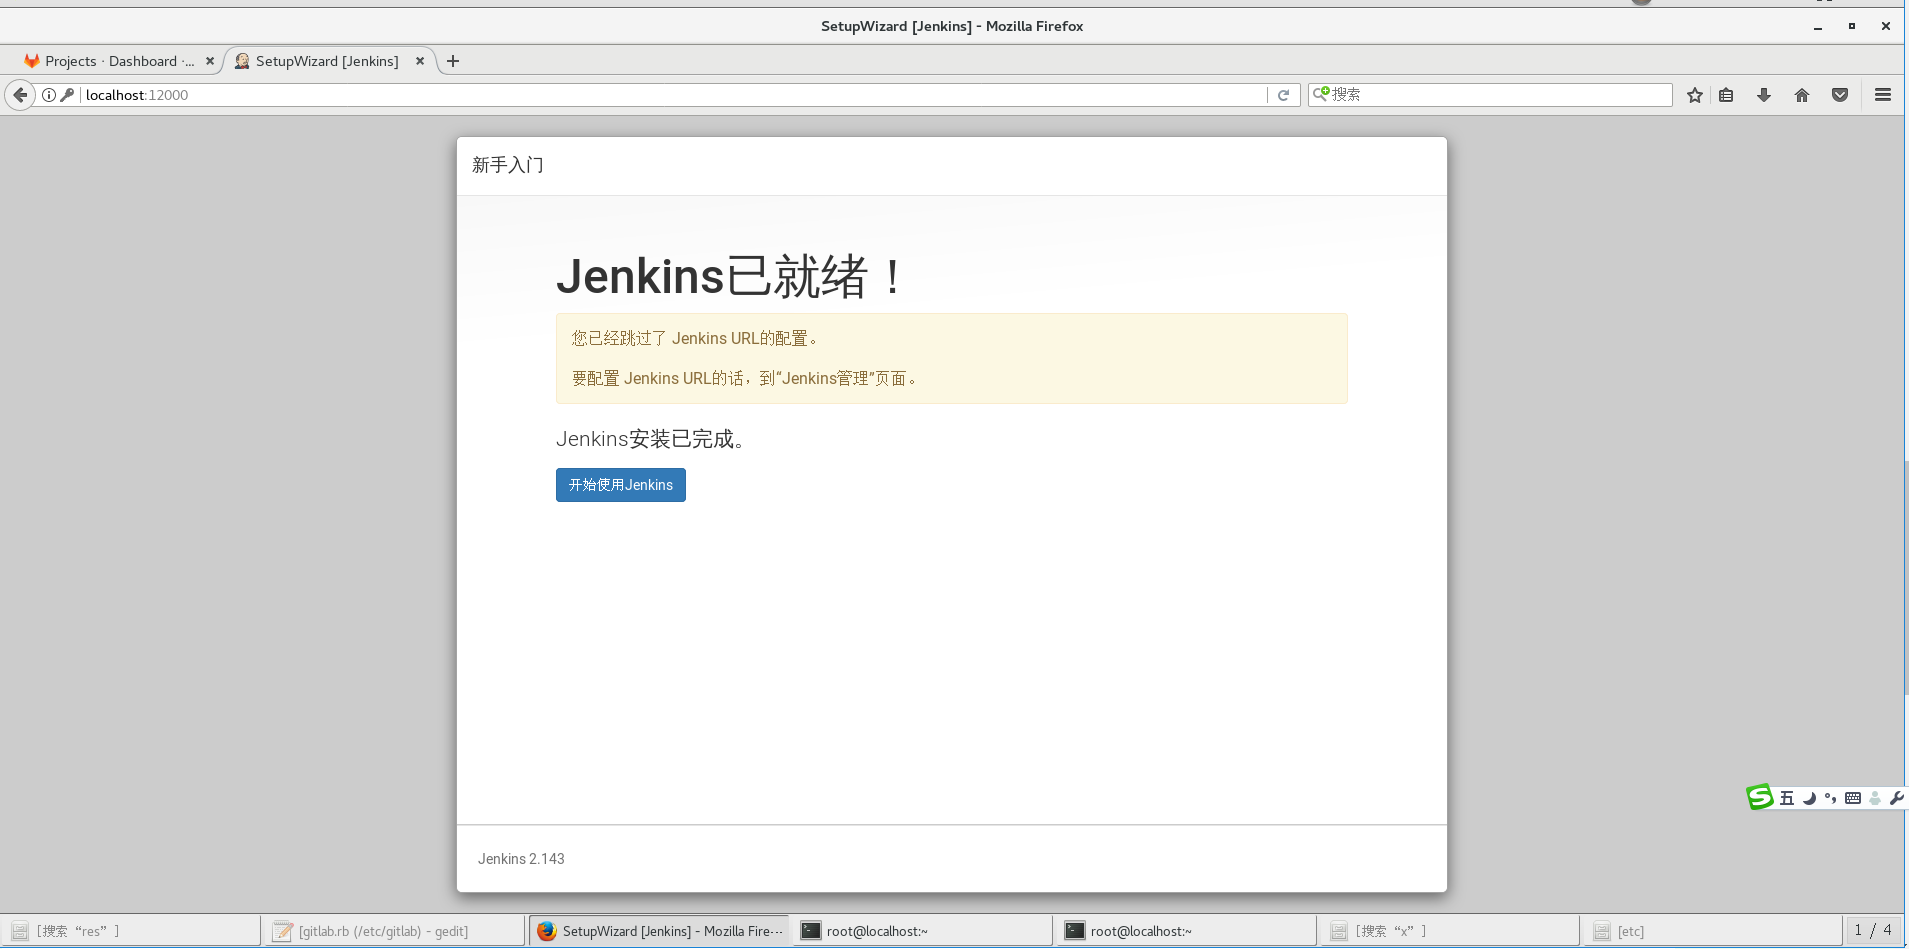Open the downloads arrow icon
This screenshot has height=949, width=1909.
(x=1764, y=95)
